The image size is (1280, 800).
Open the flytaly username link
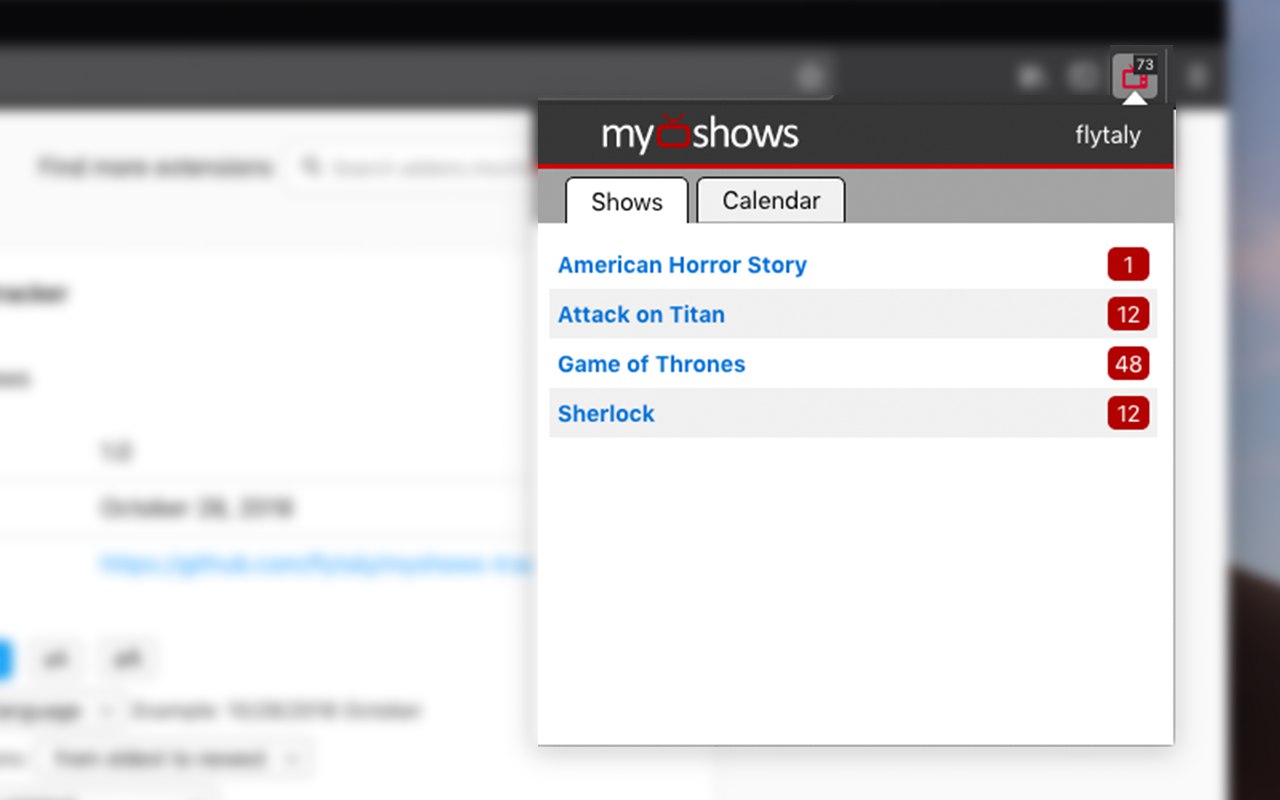pos(1108,135)
